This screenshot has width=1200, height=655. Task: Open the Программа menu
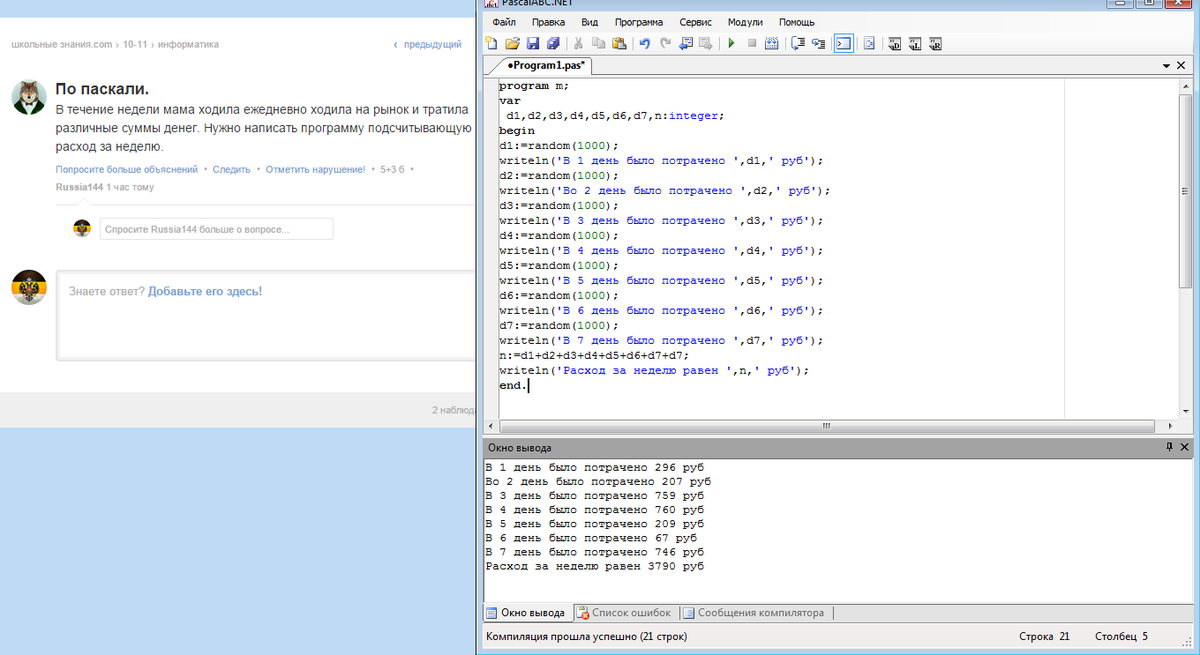click(638, 22)
